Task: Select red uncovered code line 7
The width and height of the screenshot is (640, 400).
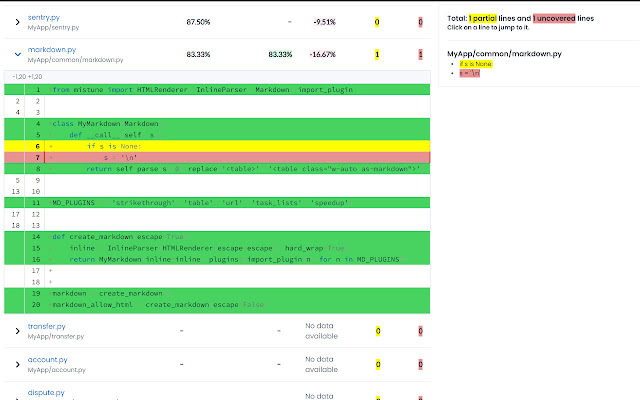Action: 217,158
